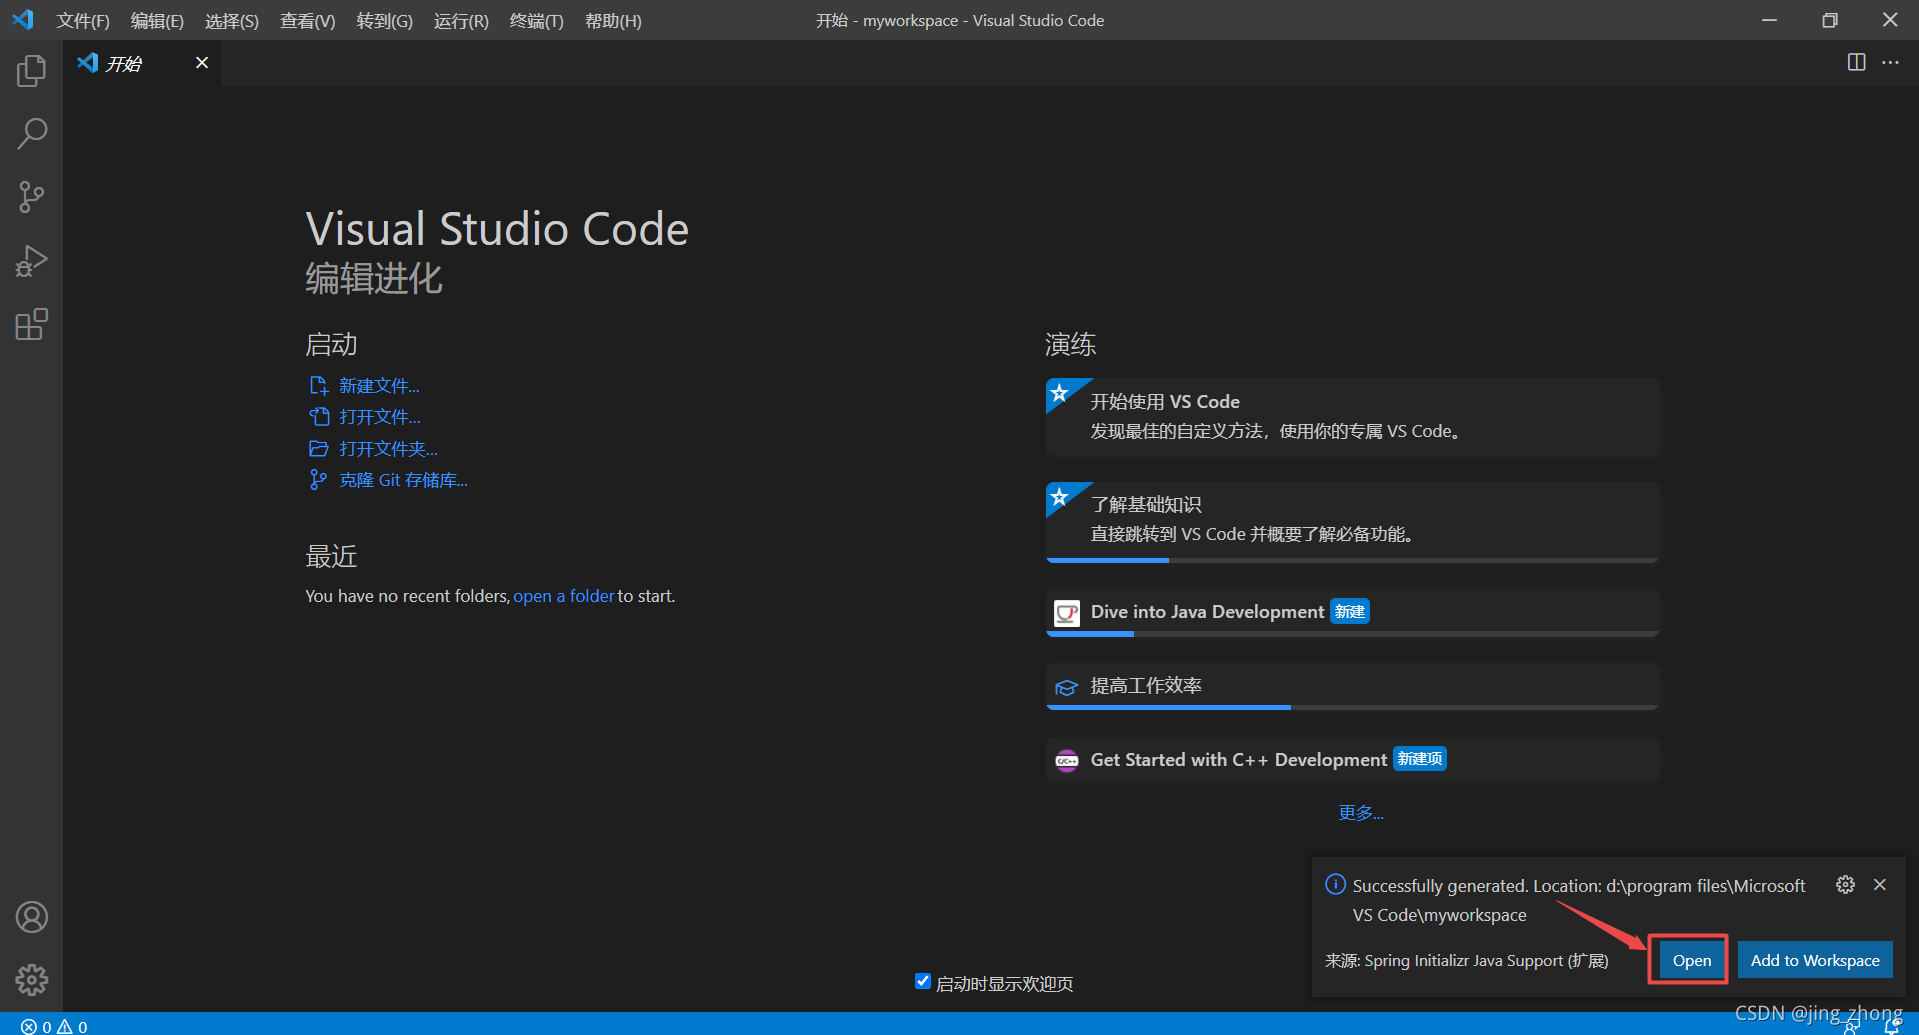Click the 最近 section heading

click(331, 556)
